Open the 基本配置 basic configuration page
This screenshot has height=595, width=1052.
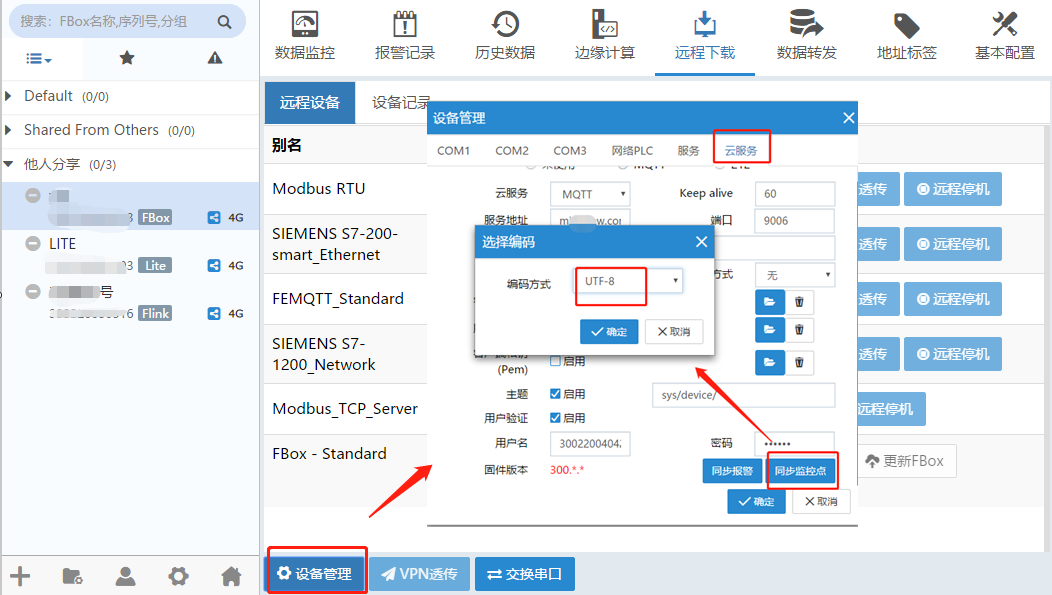tap(1005, 37)
